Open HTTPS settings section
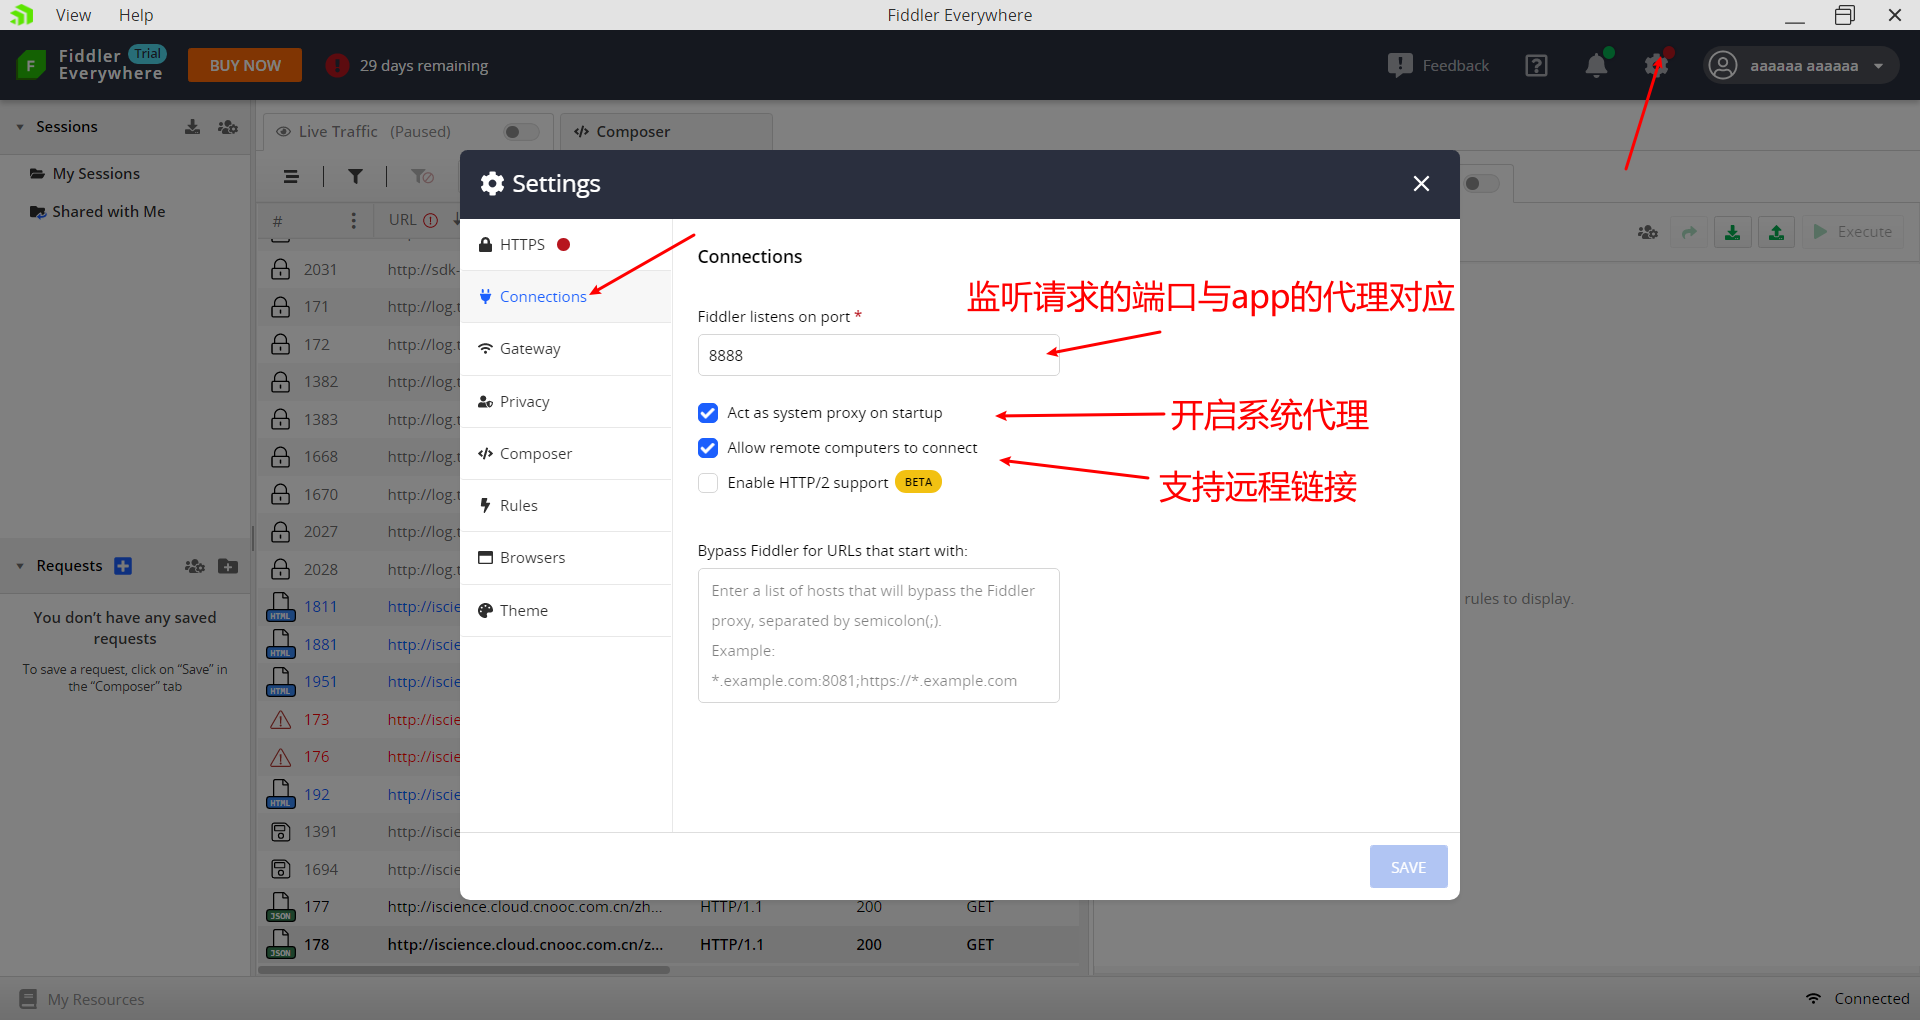This screenshot has height=1020, width=1920. tap(566, 244)
